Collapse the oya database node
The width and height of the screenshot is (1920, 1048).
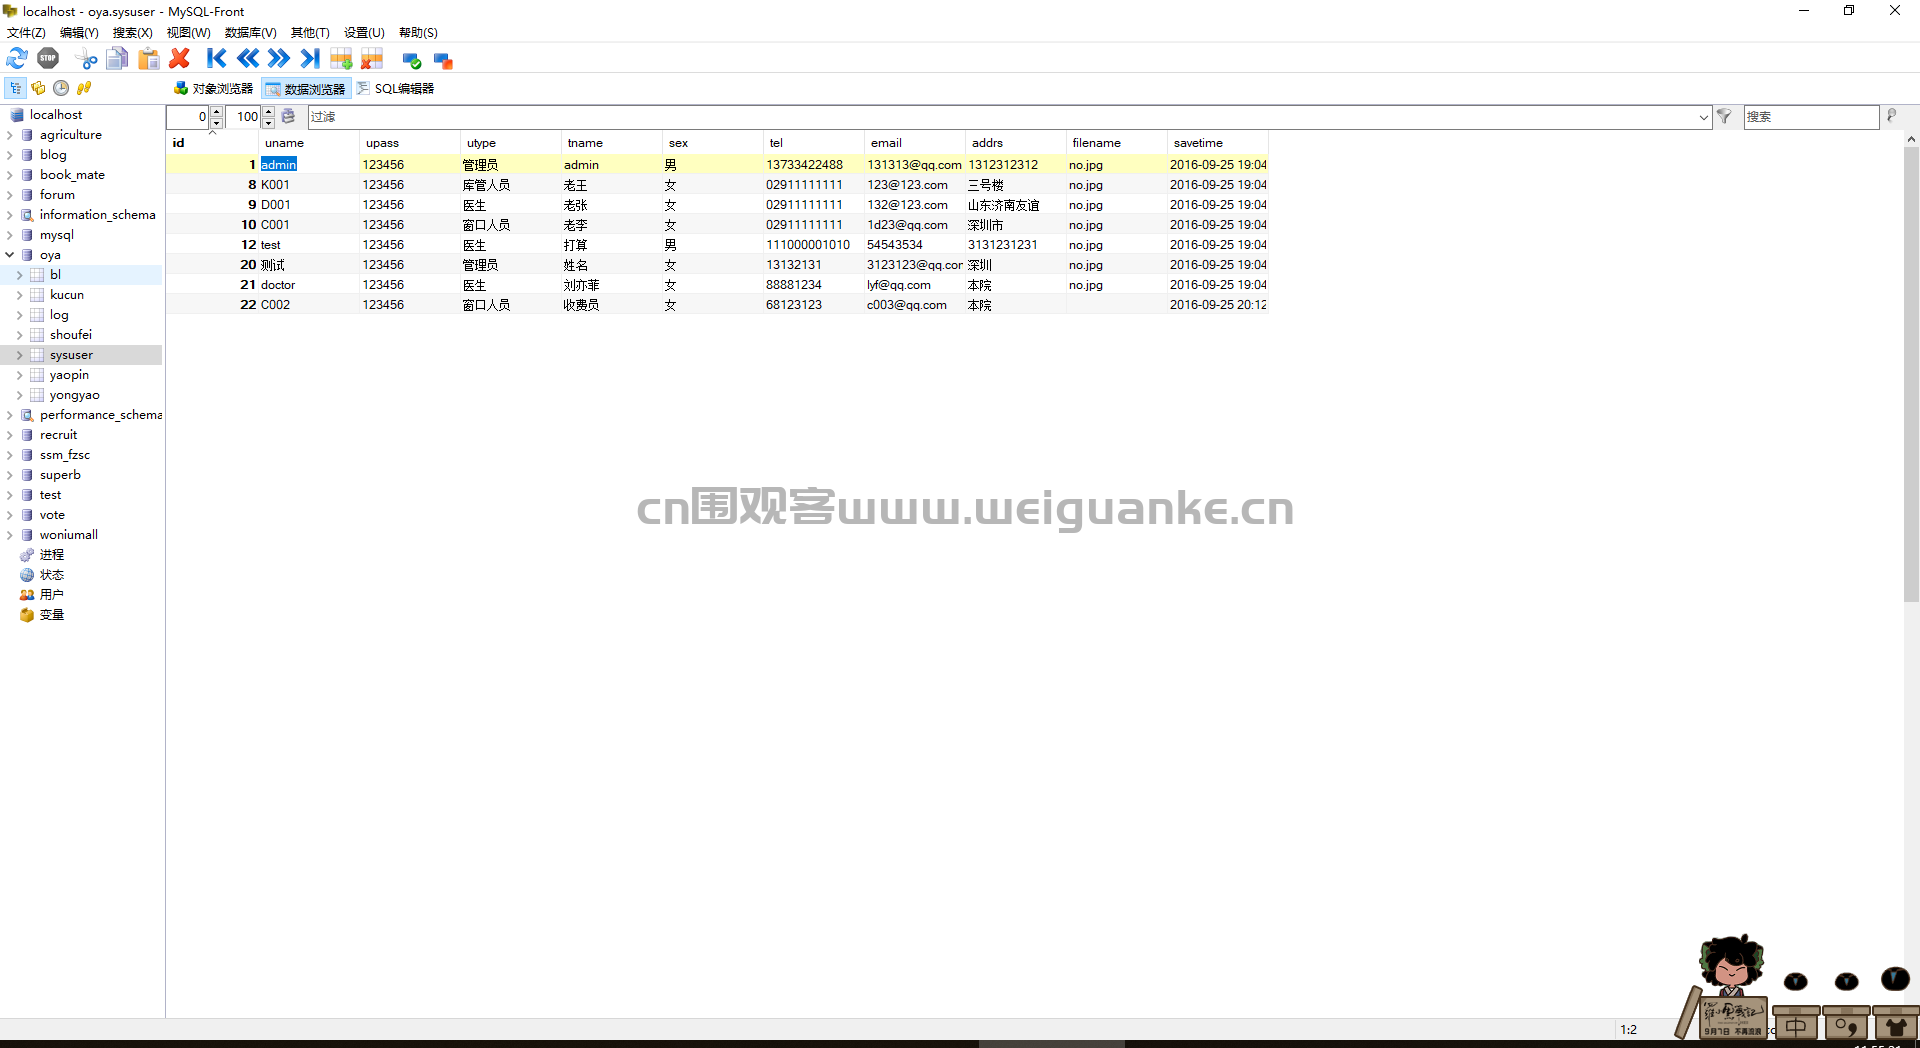tap(10, 255)
